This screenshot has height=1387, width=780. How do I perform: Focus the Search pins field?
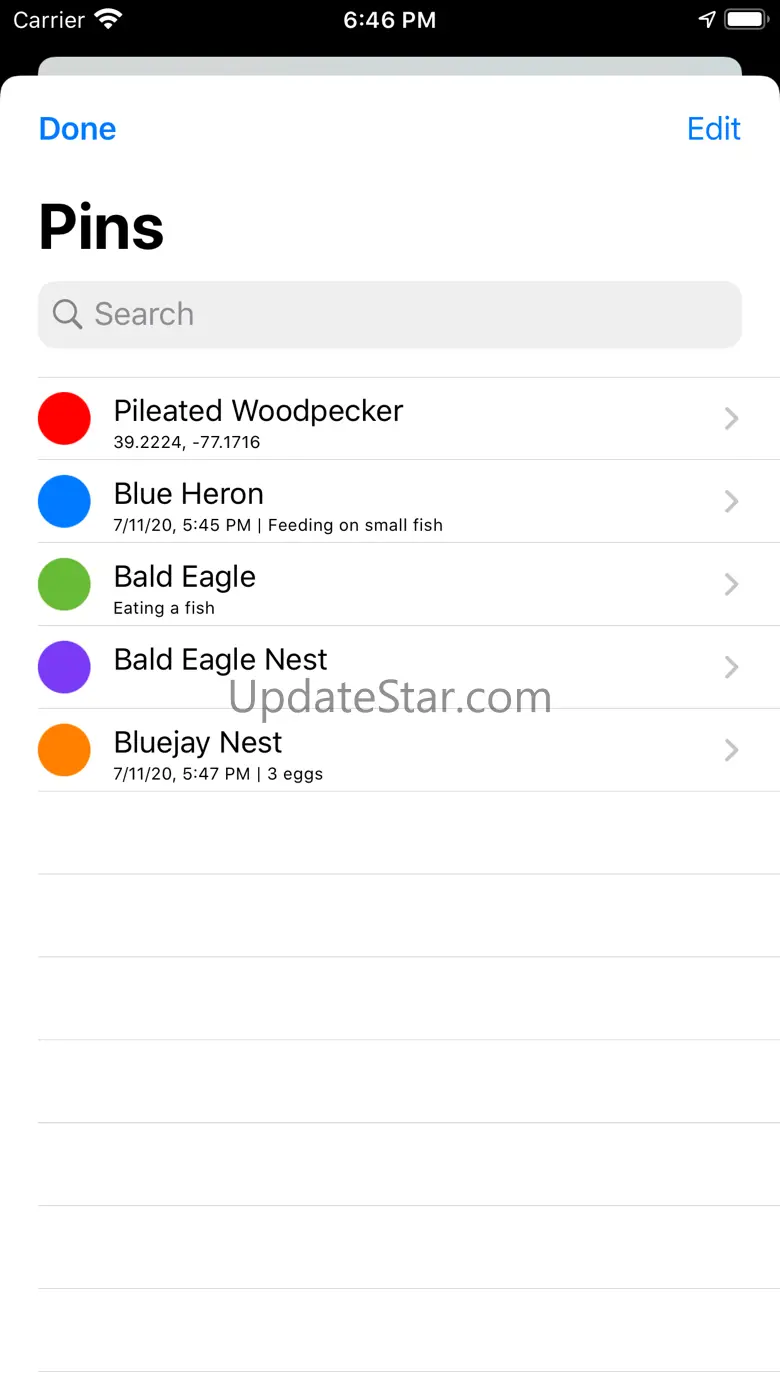point(400,314)
